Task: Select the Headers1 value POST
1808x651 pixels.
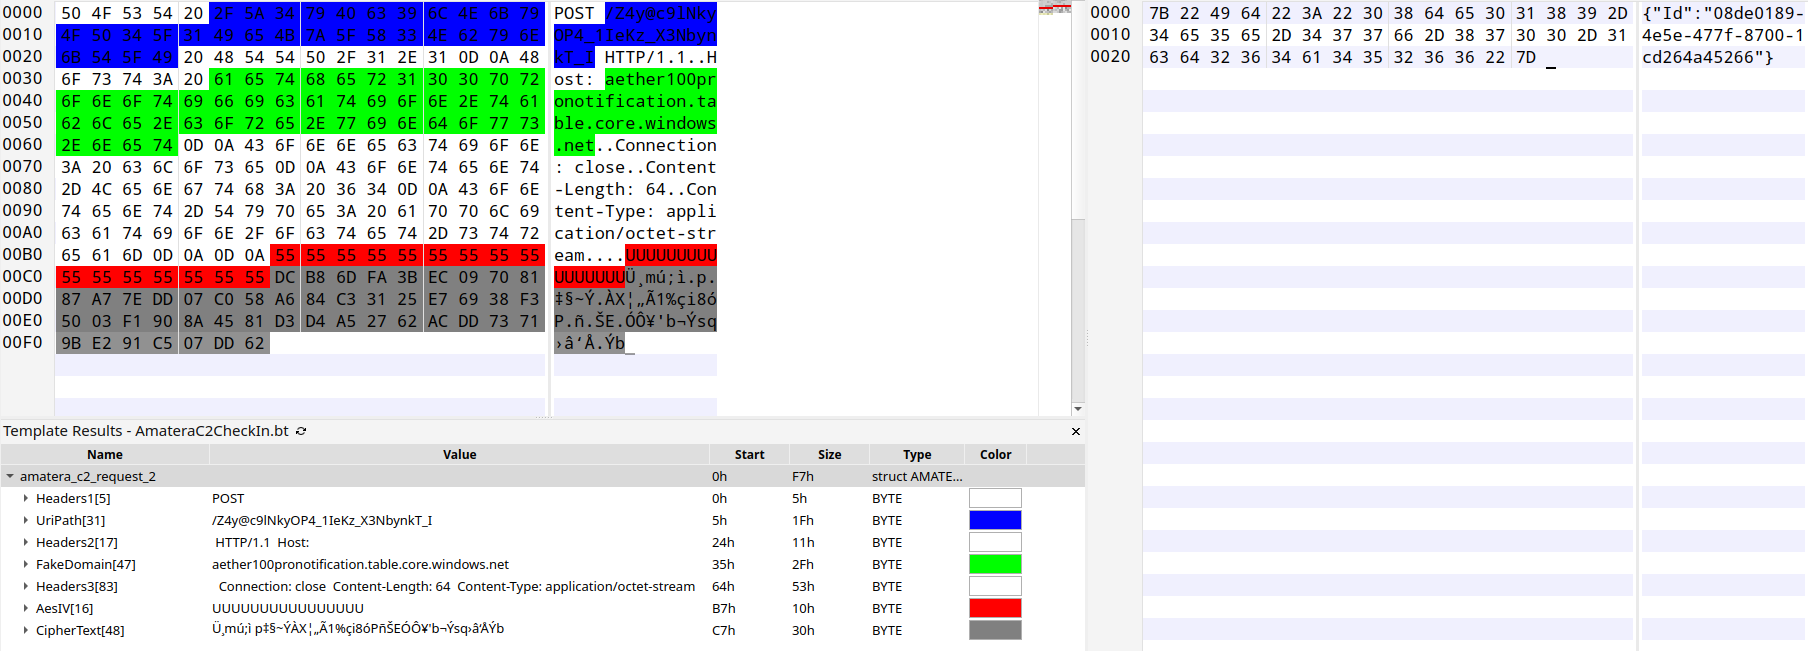Action: tap(228, 499)
